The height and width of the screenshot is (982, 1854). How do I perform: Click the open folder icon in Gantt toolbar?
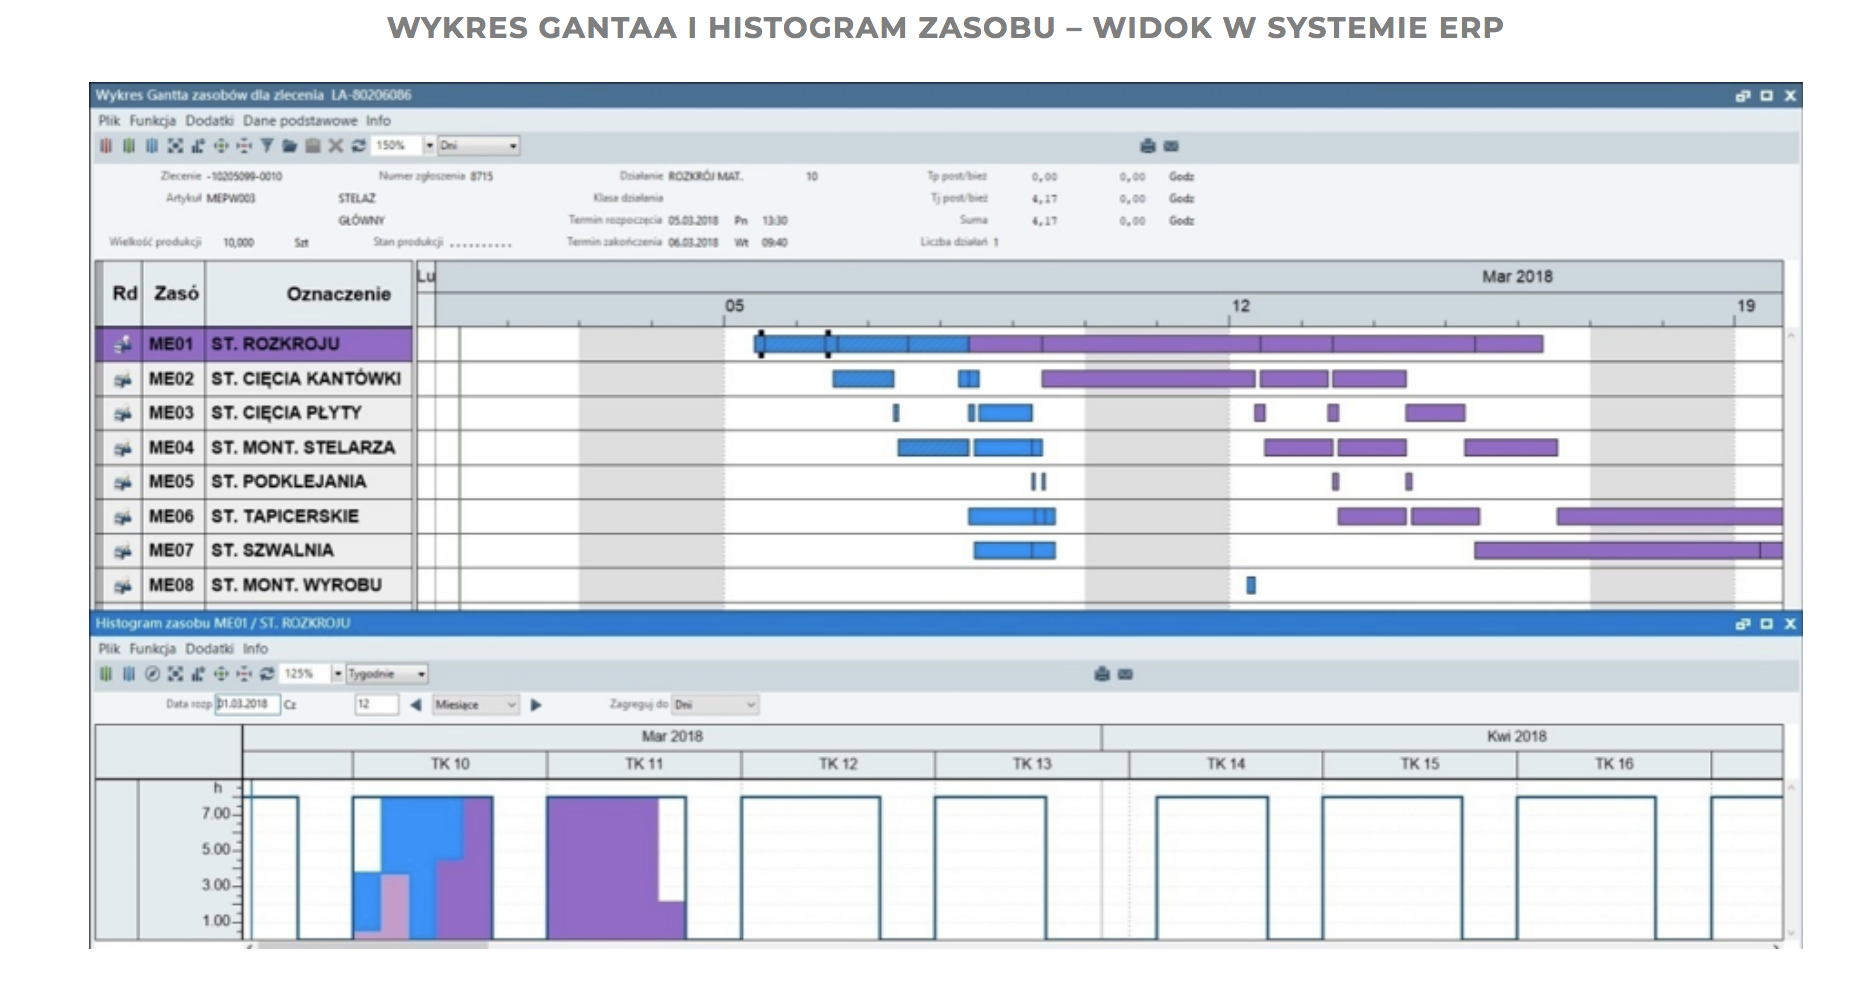pyautogui.click(x=290, y=146)
